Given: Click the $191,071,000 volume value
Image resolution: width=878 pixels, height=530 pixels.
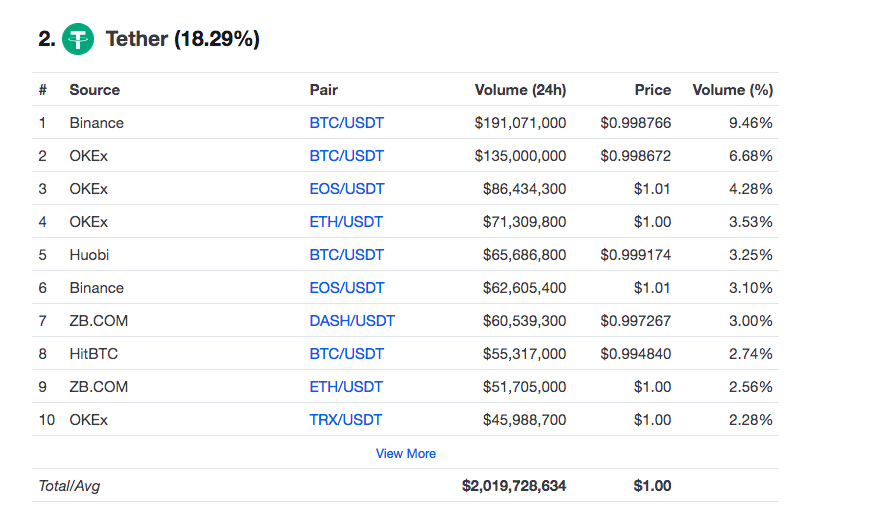Looking at the screenshot, I should click(520, 123).
